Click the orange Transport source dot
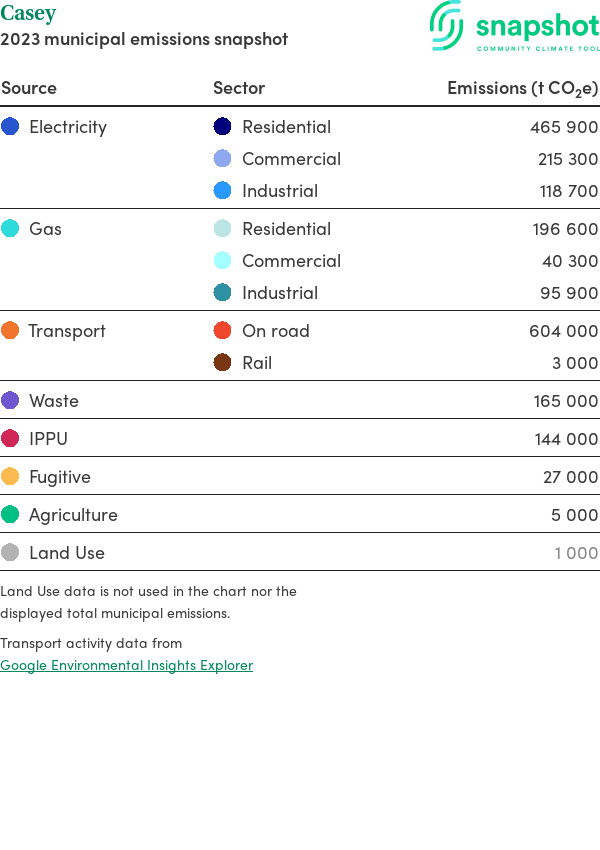 coord(10,330)
